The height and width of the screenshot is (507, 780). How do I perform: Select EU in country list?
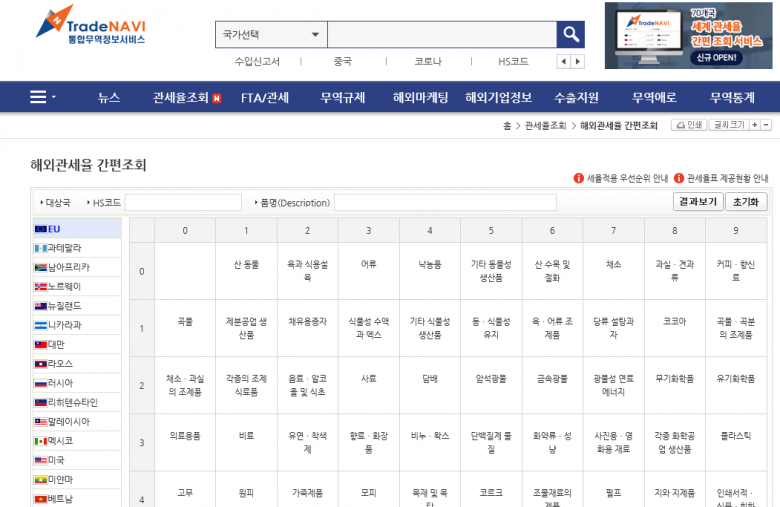(x=77, y=229)
